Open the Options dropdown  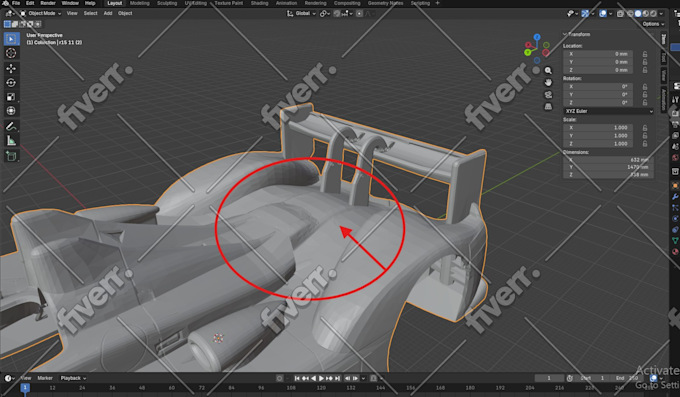[653, 24]
